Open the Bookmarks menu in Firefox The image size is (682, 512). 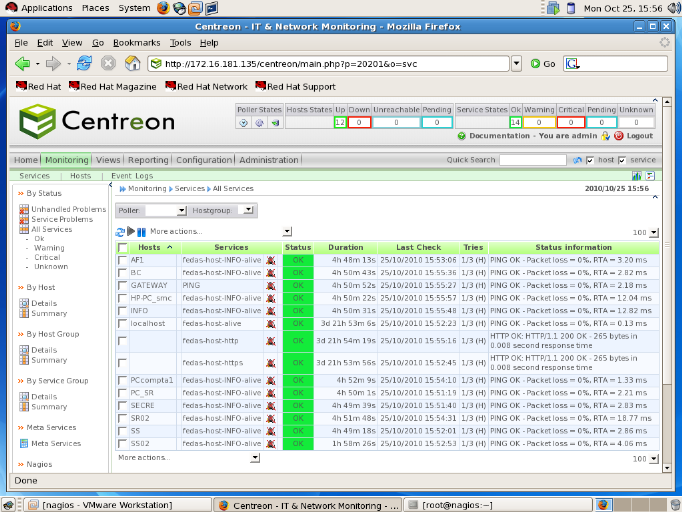135,44
